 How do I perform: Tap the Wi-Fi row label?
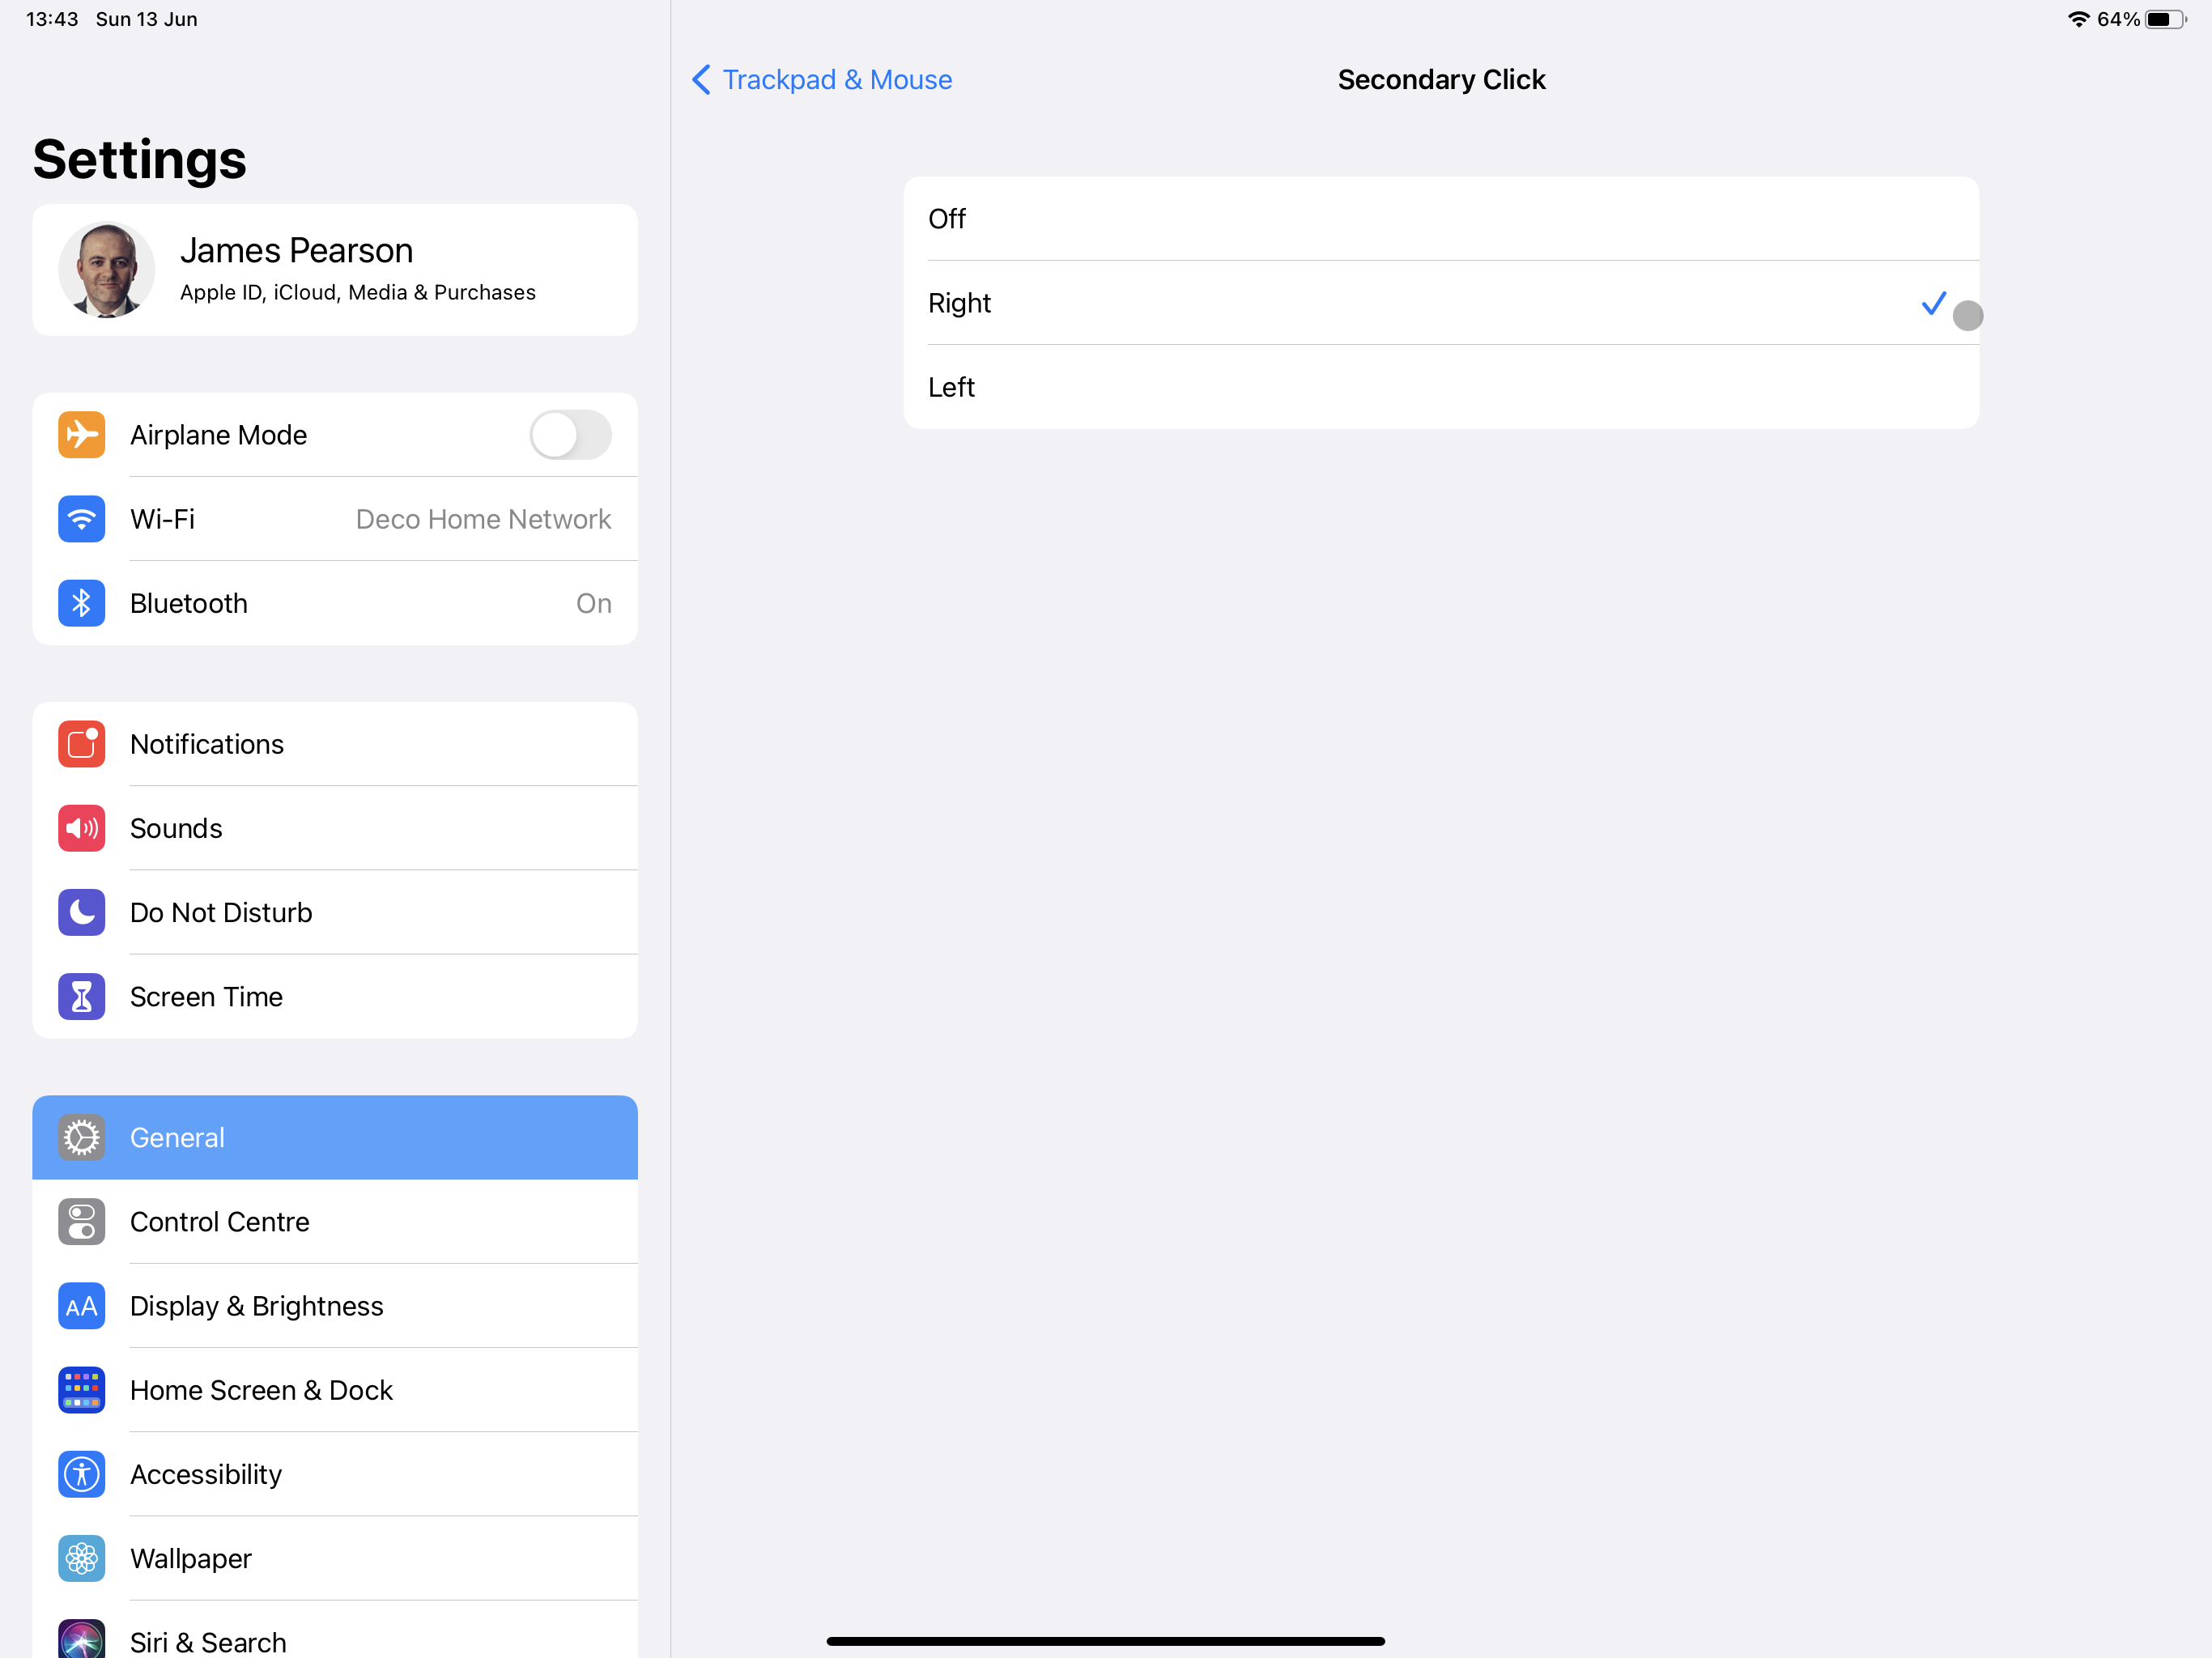pos(162,519)
